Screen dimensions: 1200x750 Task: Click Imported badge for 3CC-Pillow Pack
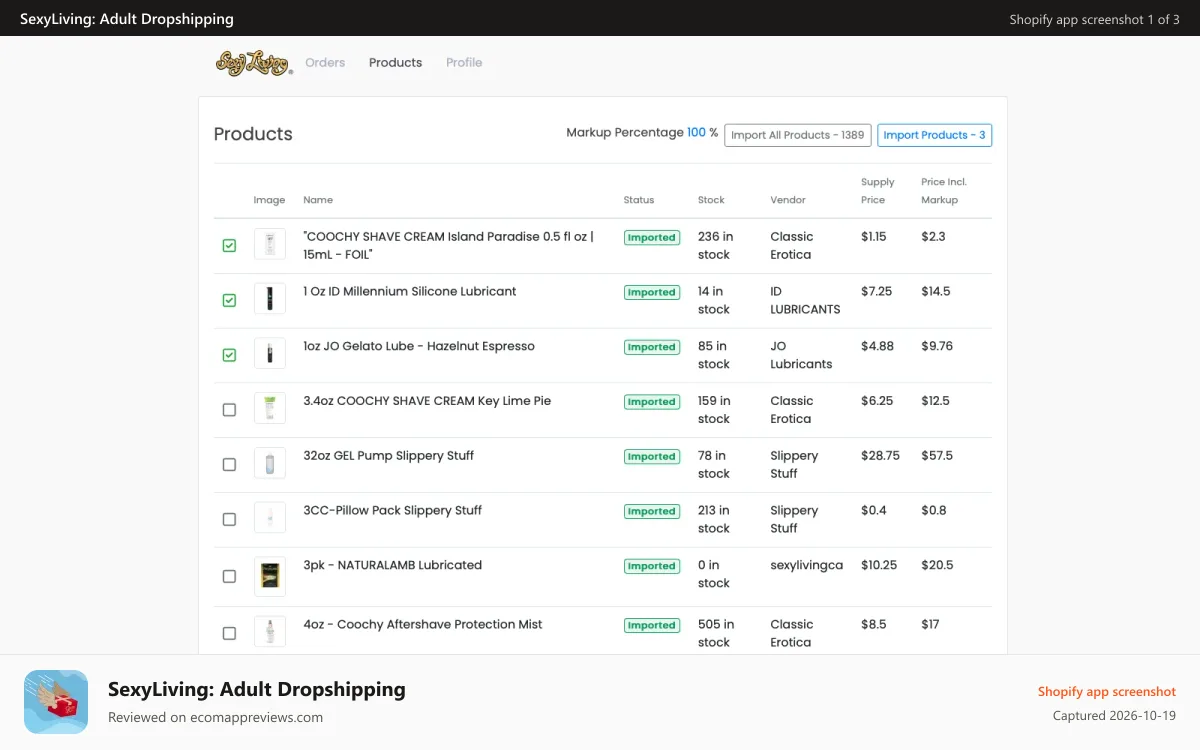652,511
